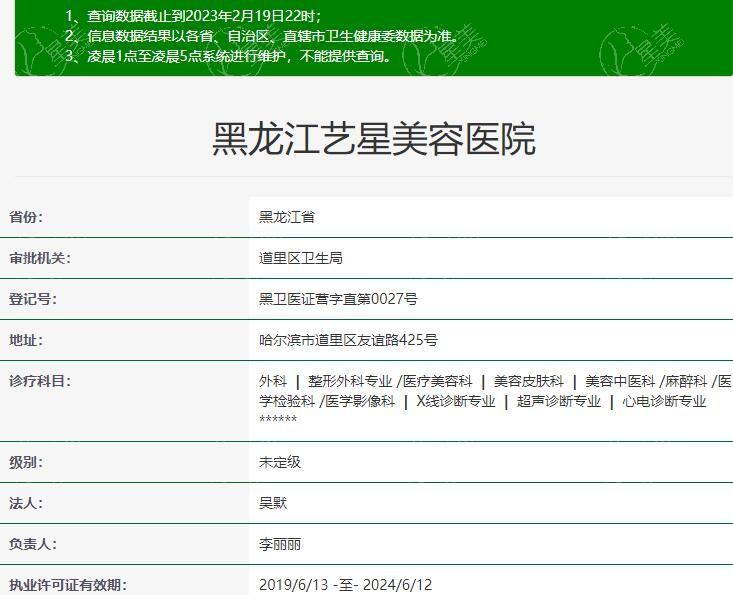Click the 整形外科专业 department entry
This screenshot has width=733, height=595.
350,381
